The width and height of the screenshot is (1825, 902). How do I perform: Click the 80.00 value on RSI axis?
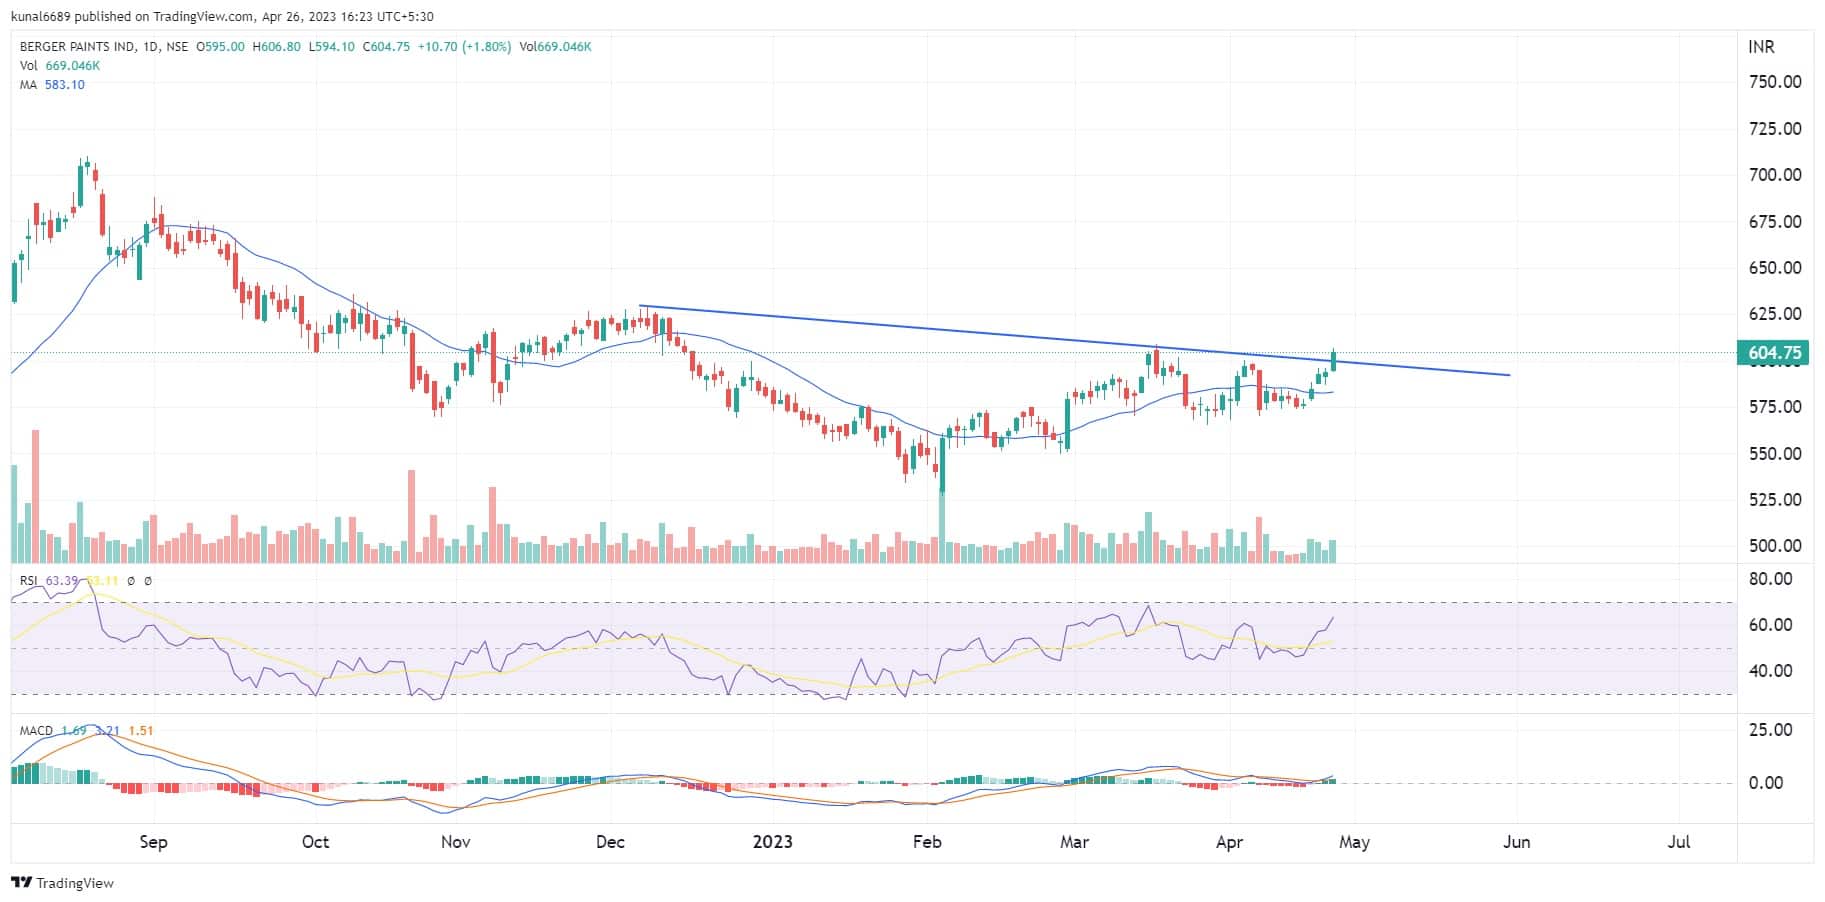[x=1769, y=579]
